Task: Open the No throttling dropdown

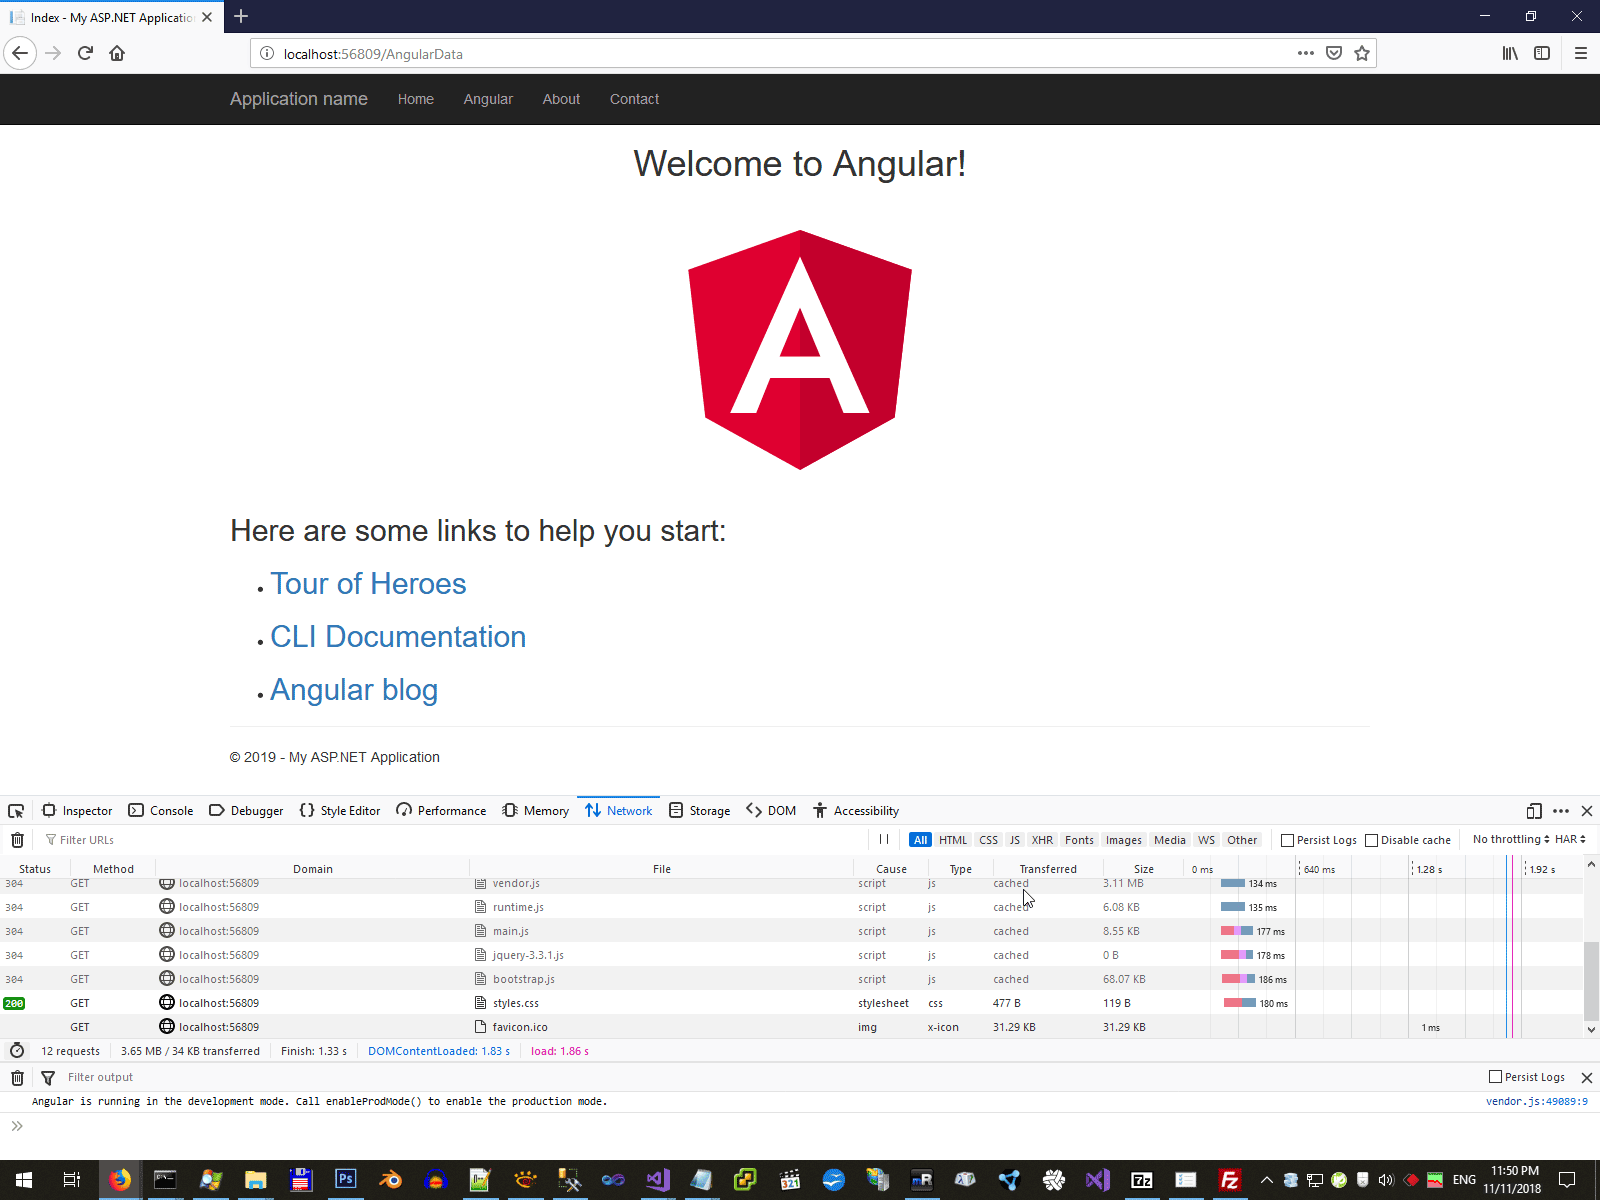Action: pyautogui.click(x=1511, y=839)
